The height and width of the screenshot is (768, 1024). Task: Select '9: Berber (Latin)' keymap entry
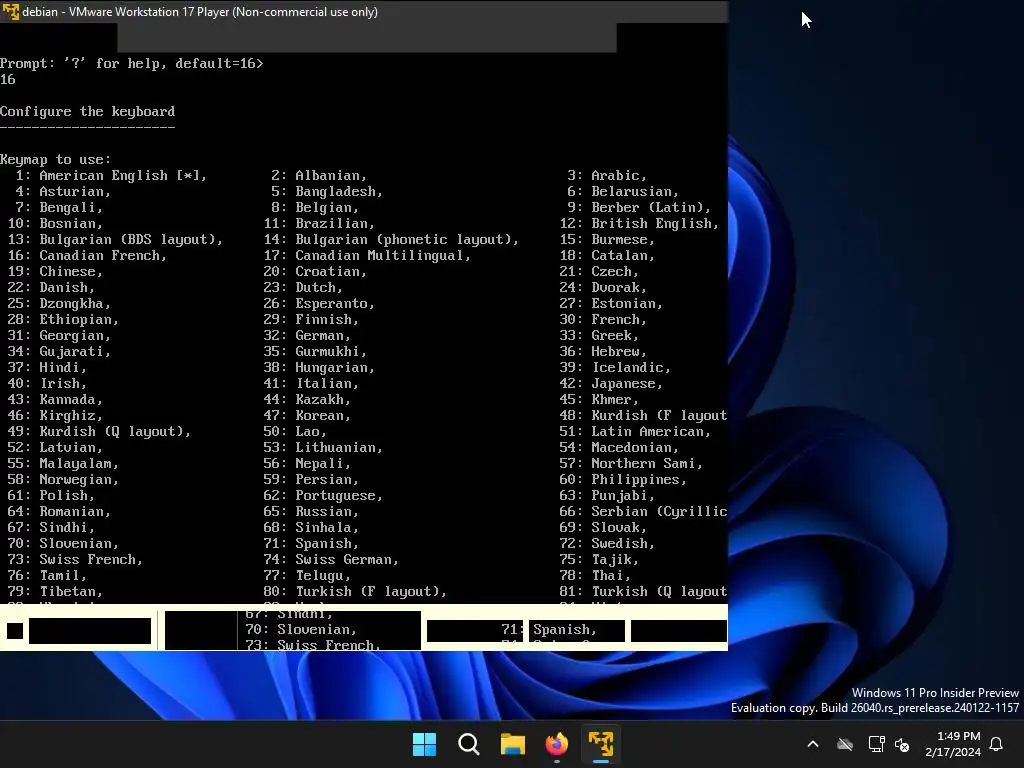[x=639, y=208]
